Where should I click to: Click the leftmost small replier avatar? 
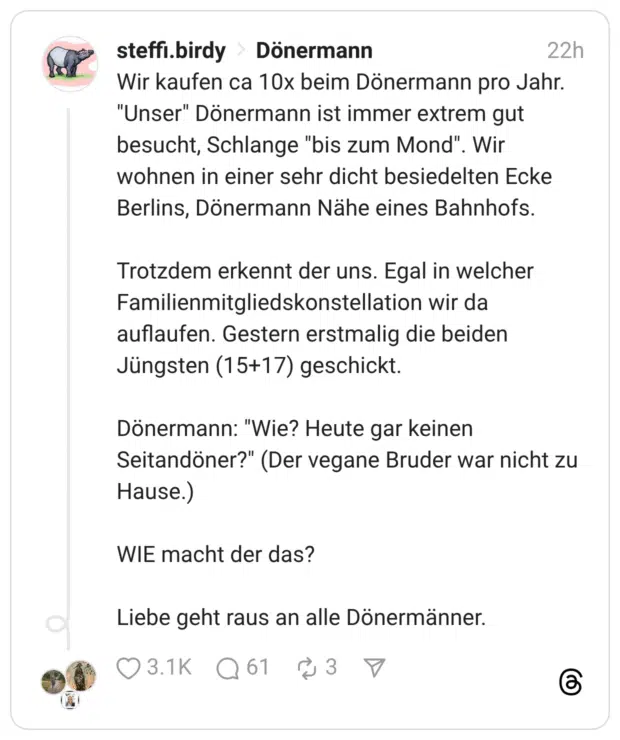[53, 683]
